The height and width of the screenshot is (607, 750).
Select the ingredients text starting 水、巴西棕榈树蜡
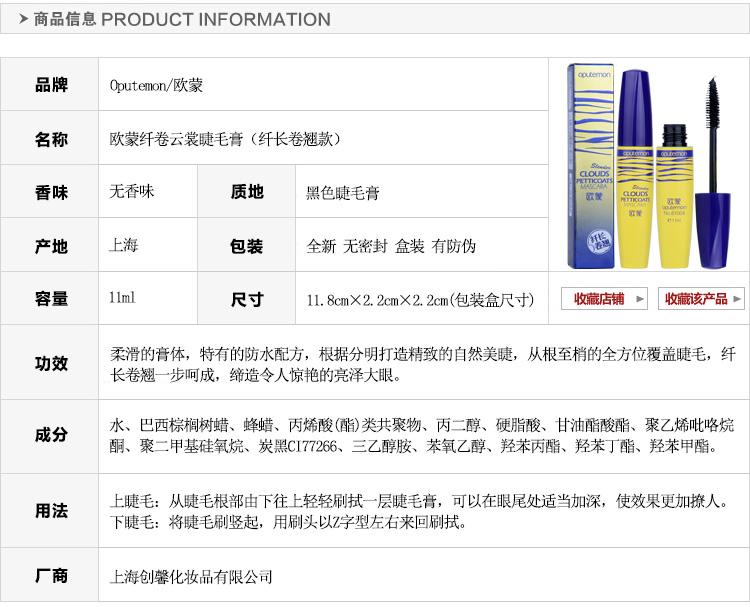pos(421,435)
